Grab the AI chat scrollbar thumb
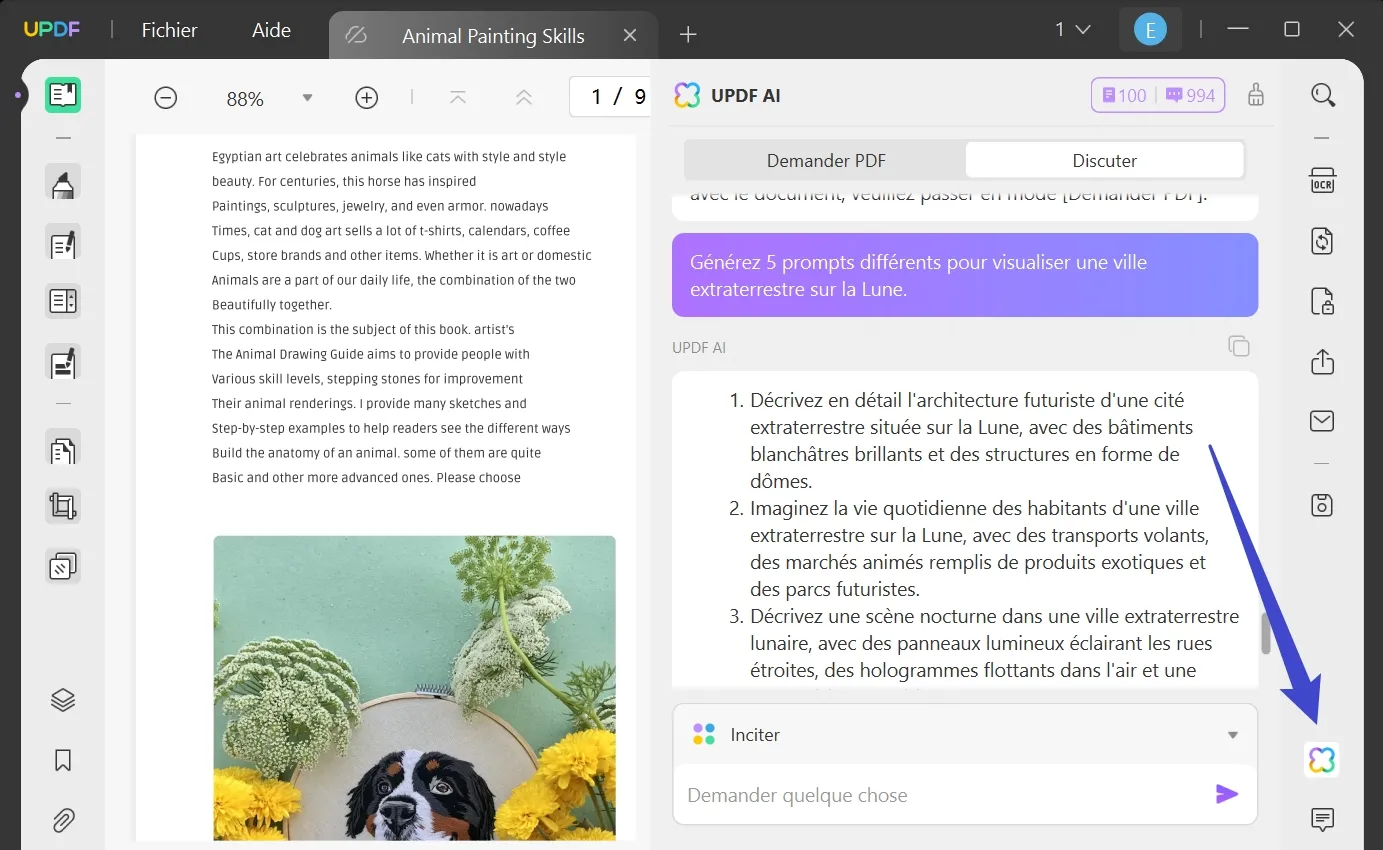This screenshot has height=850, width=1383. (x=1265, y=633)
